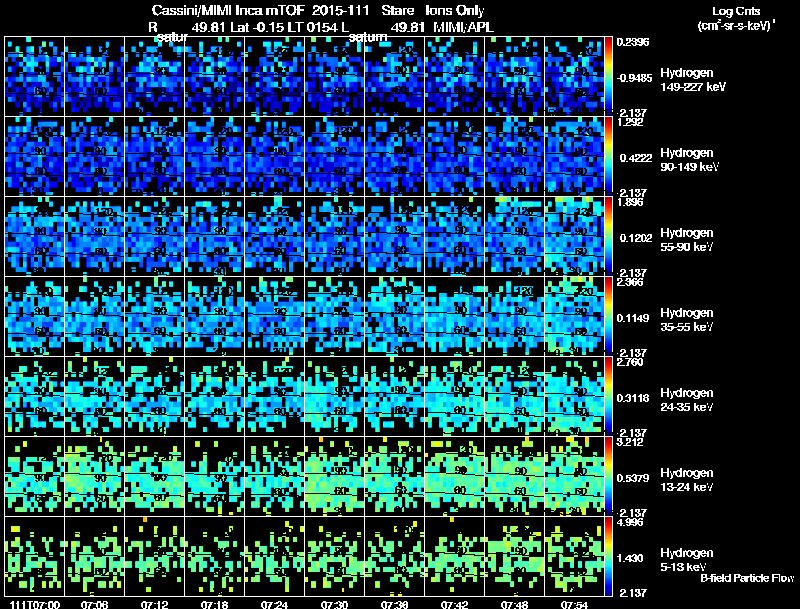Click the 0.5379 color scale value
This screenshot has height=609, width=800.
tap(633, 478)
